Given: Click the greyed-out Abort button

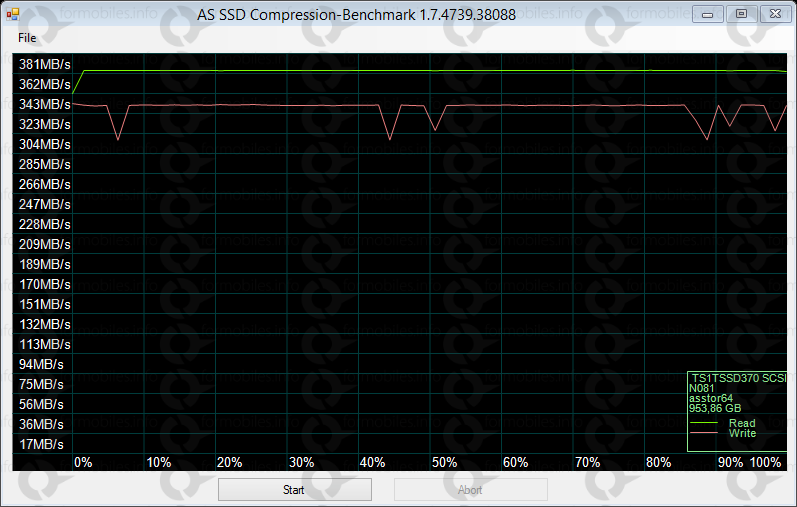Looking at the screenshot, I should (x=470, y=490).
